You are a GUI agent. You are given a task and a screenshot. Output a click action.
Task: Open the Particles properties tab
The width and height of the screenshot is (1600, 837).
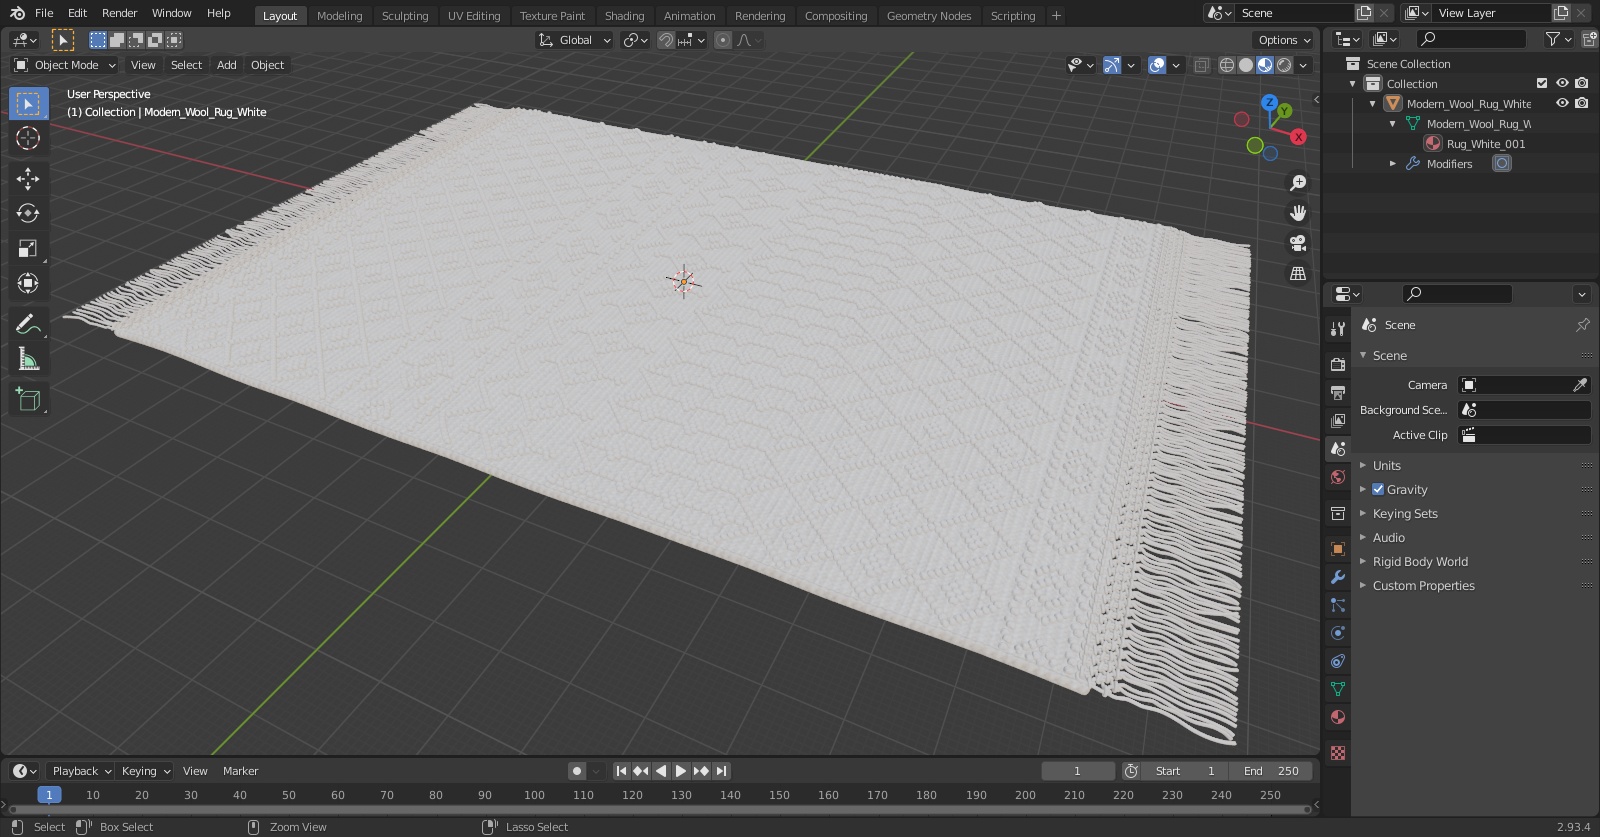click(1337, 605)
